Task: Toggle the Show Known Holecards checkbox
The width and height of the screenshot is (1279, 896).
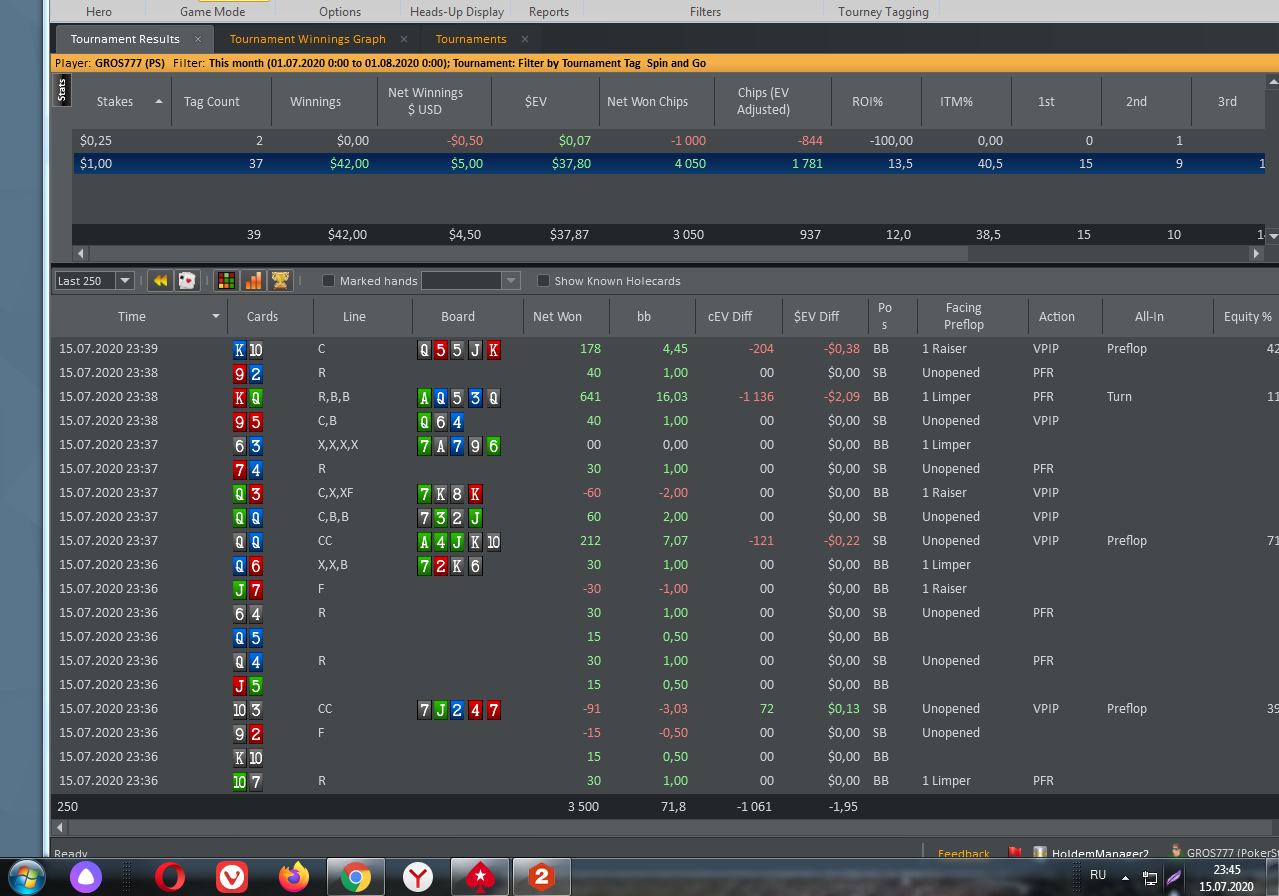Action: click(x=544, y=281)
